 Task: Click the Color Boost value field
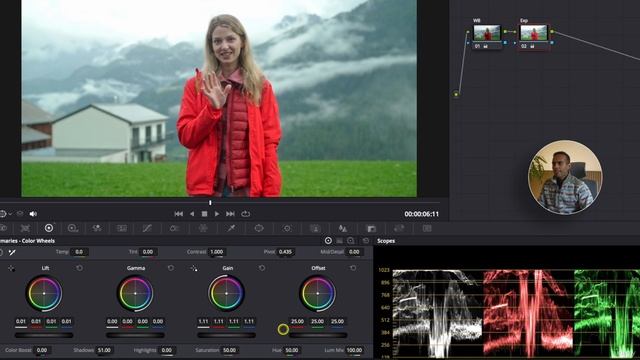coord(42,350)
